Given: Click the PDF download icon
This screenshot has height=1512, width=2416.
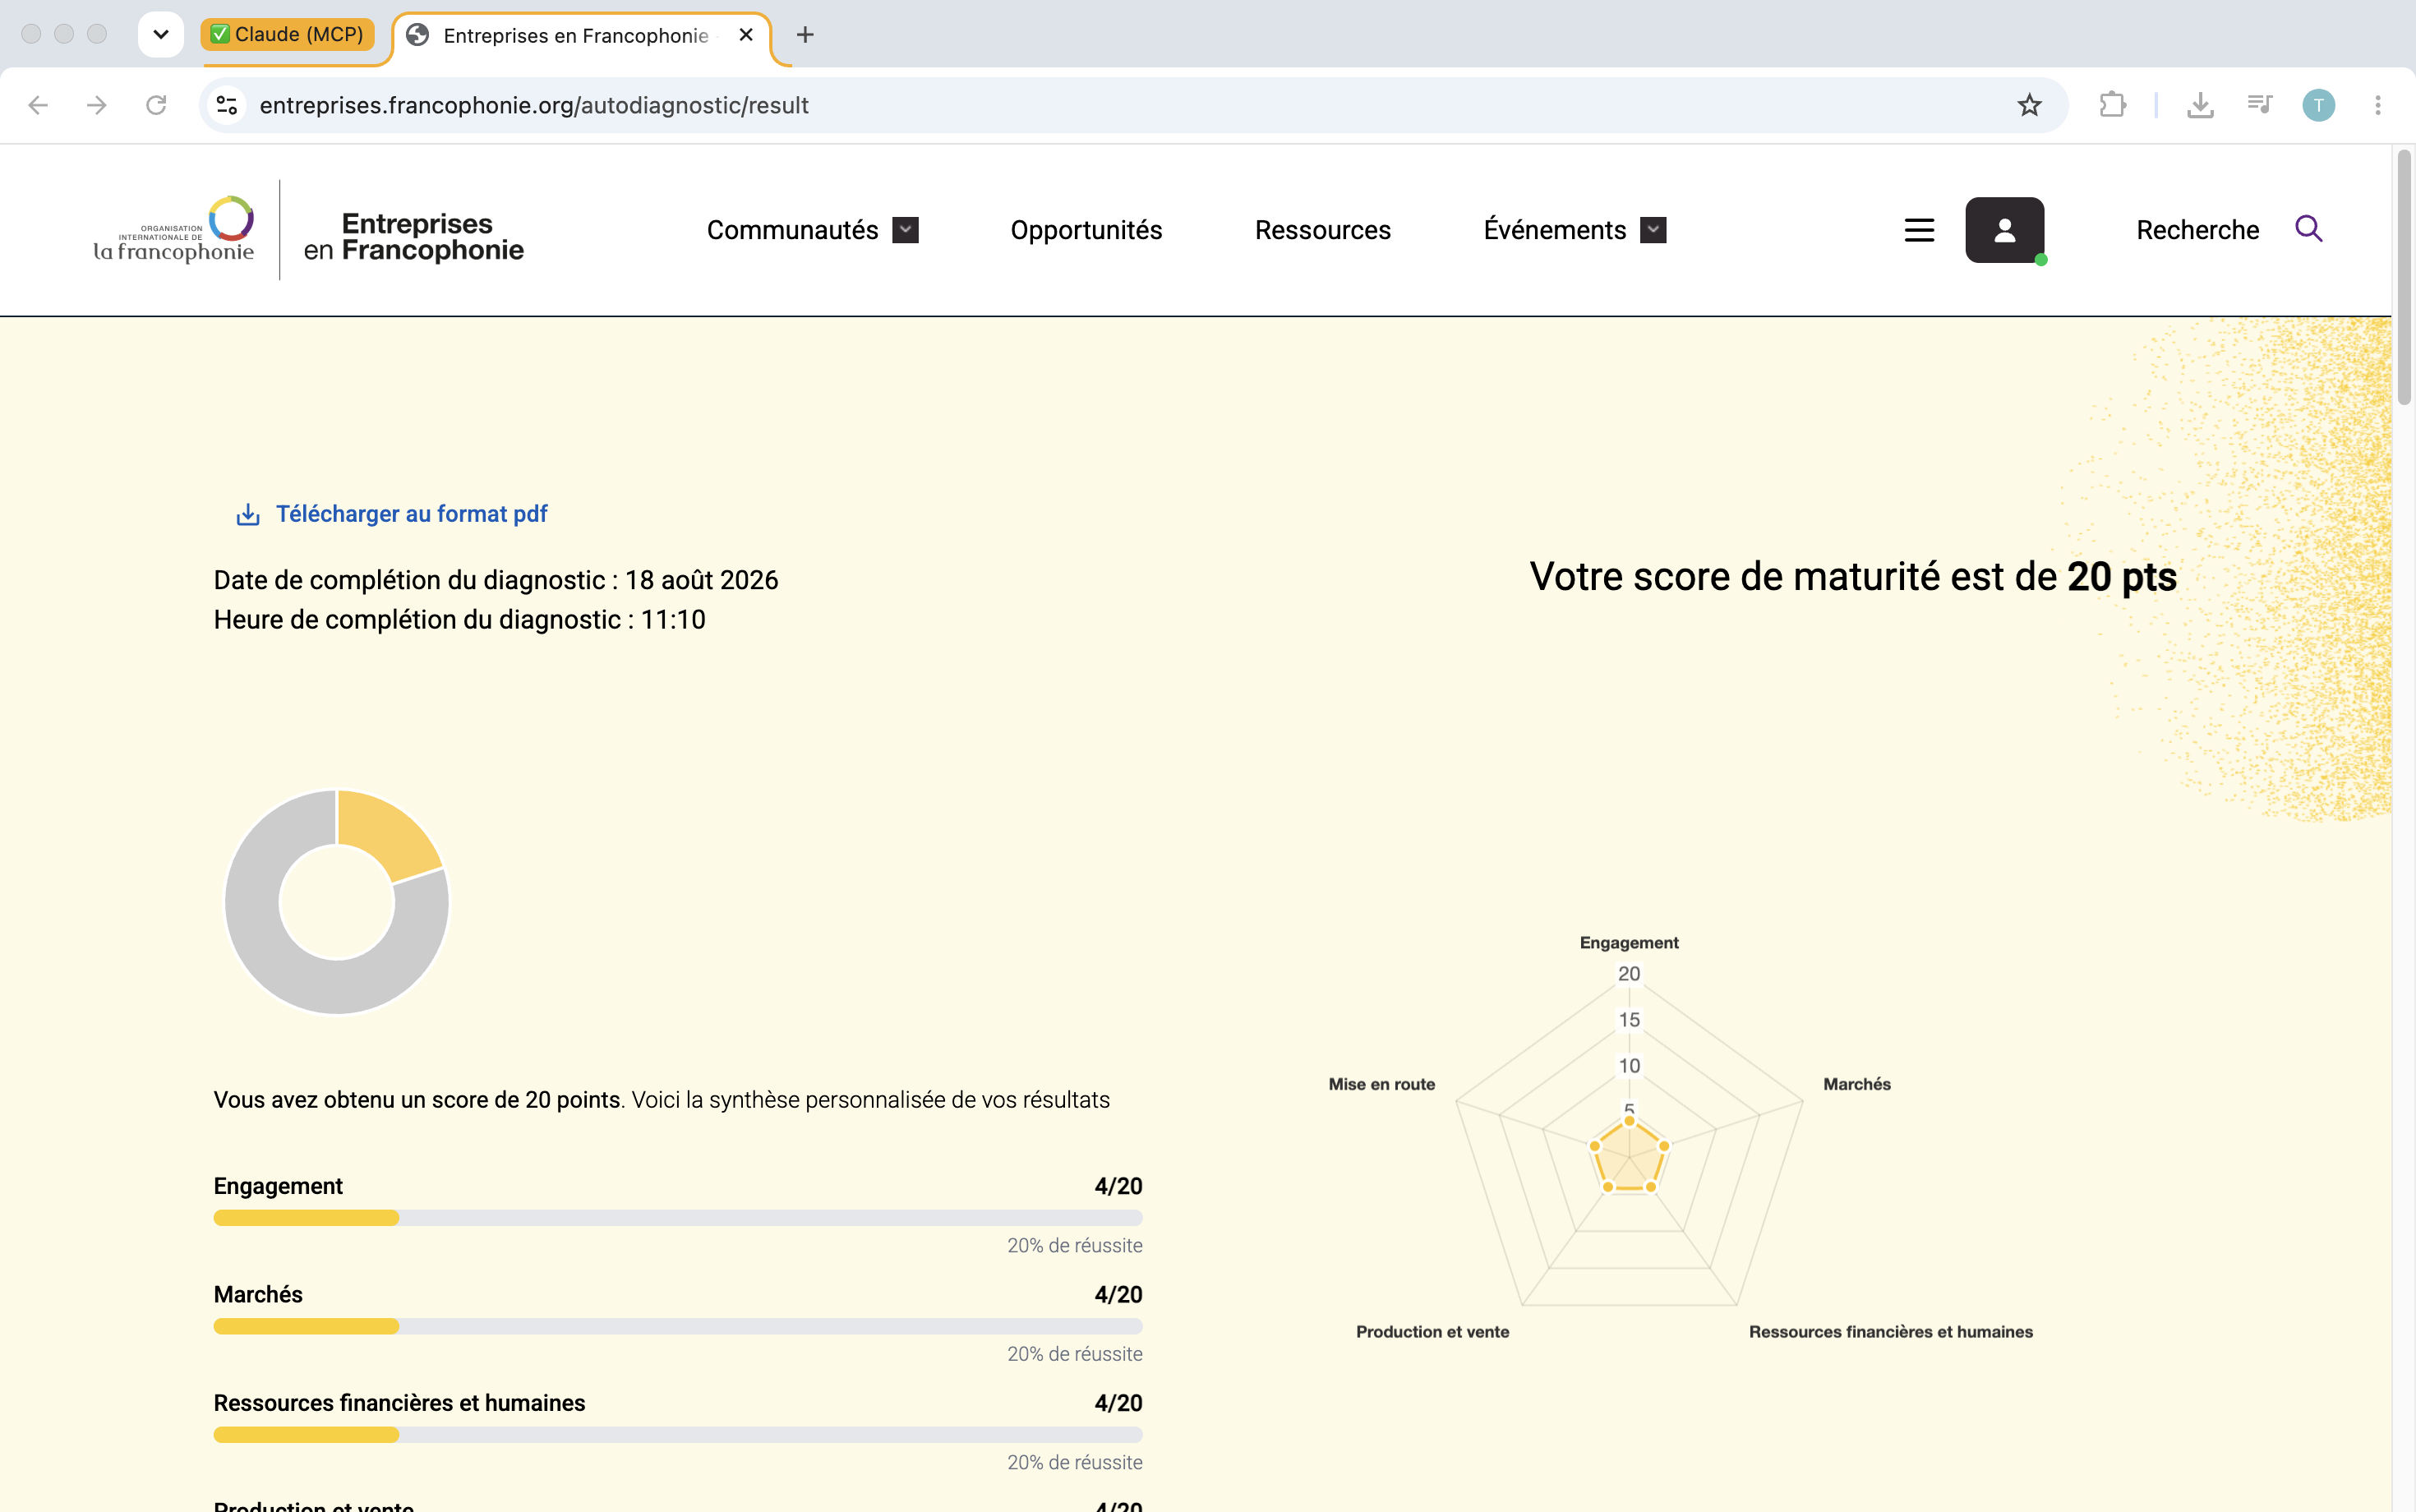Looking at the screenshot, I should pyautogui.click(x=248, y=514).
